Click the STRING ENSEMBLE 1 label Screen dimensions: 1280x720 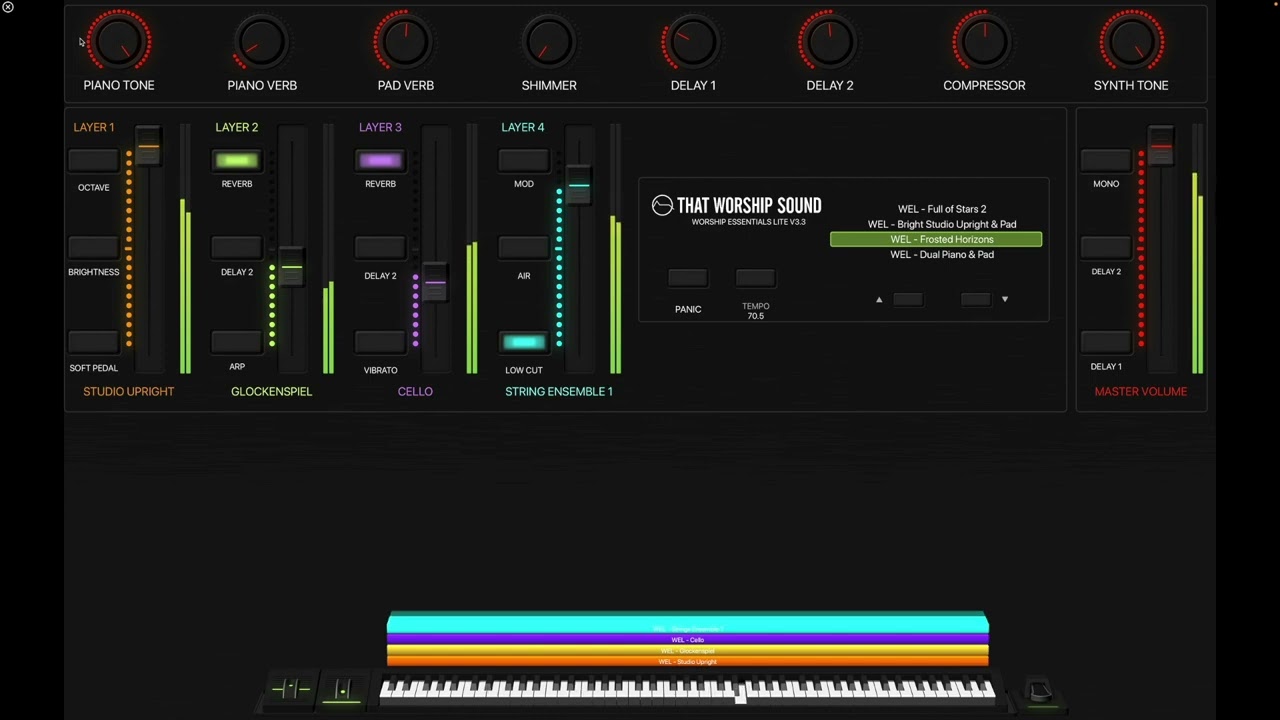(x=559, y=391)
